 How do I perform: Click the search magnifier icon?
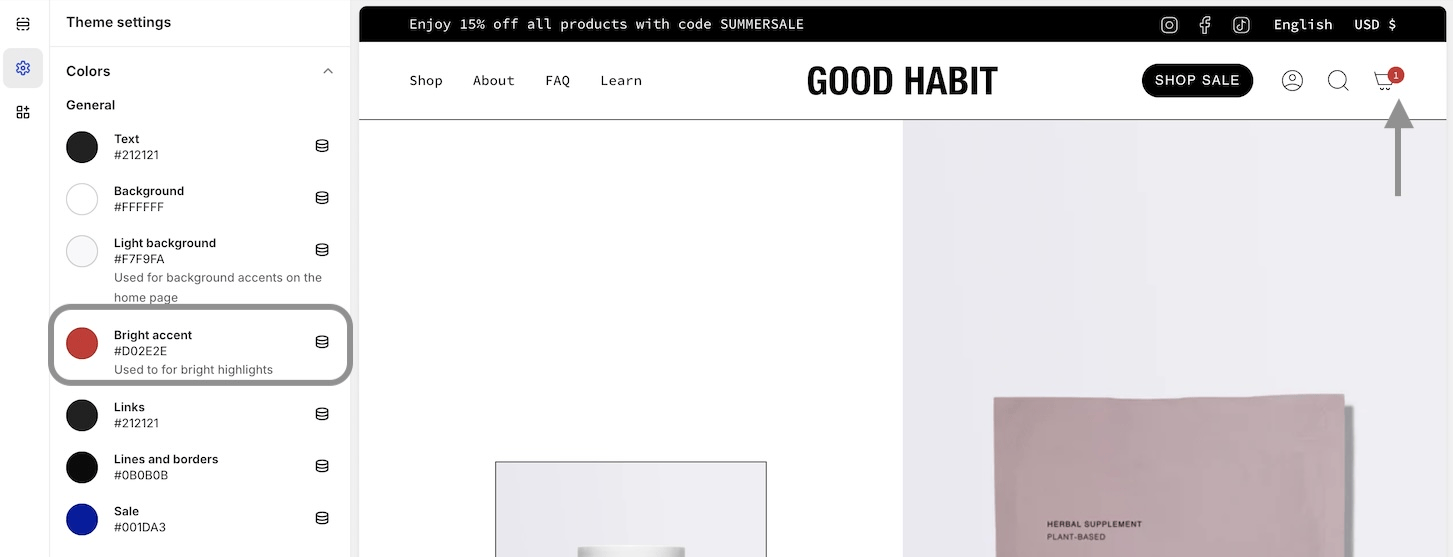[x=1338, y=80]
